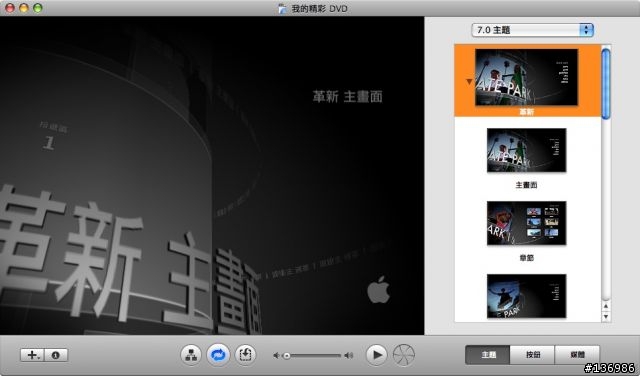Viewport: 640px width, 376px height.
Task: Click drop zone number 1
Action: click(x=49, y=143)
